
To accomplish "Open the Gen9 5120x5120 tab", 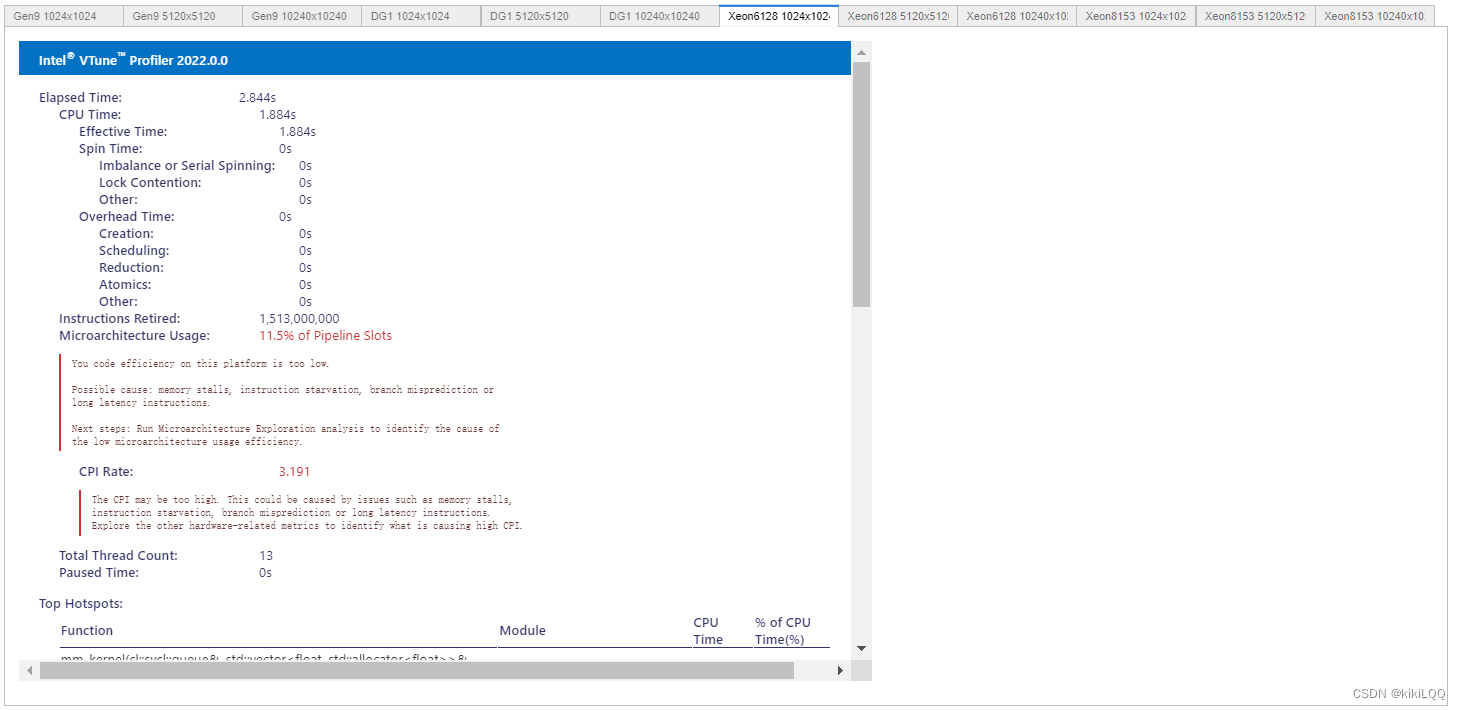I will click(183, 16).
